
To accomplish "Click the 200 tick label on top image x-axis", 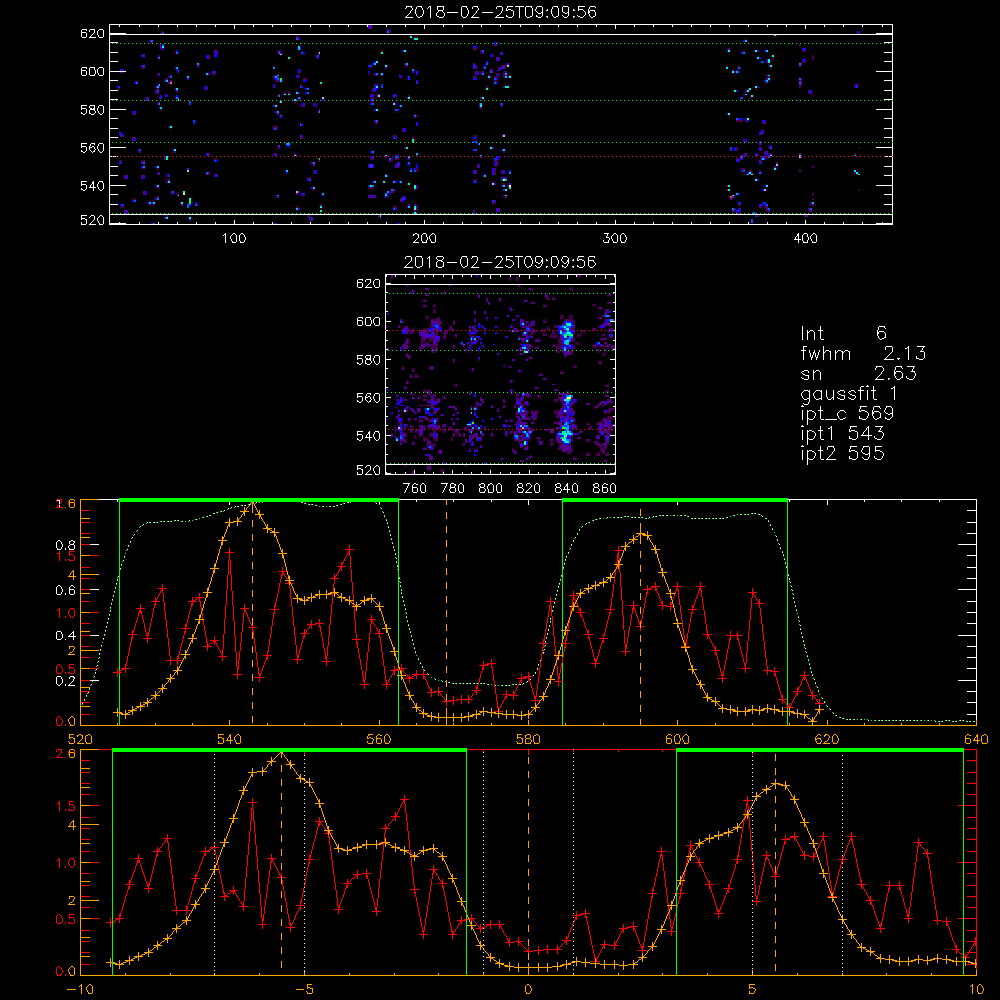I will pos(424,239).
